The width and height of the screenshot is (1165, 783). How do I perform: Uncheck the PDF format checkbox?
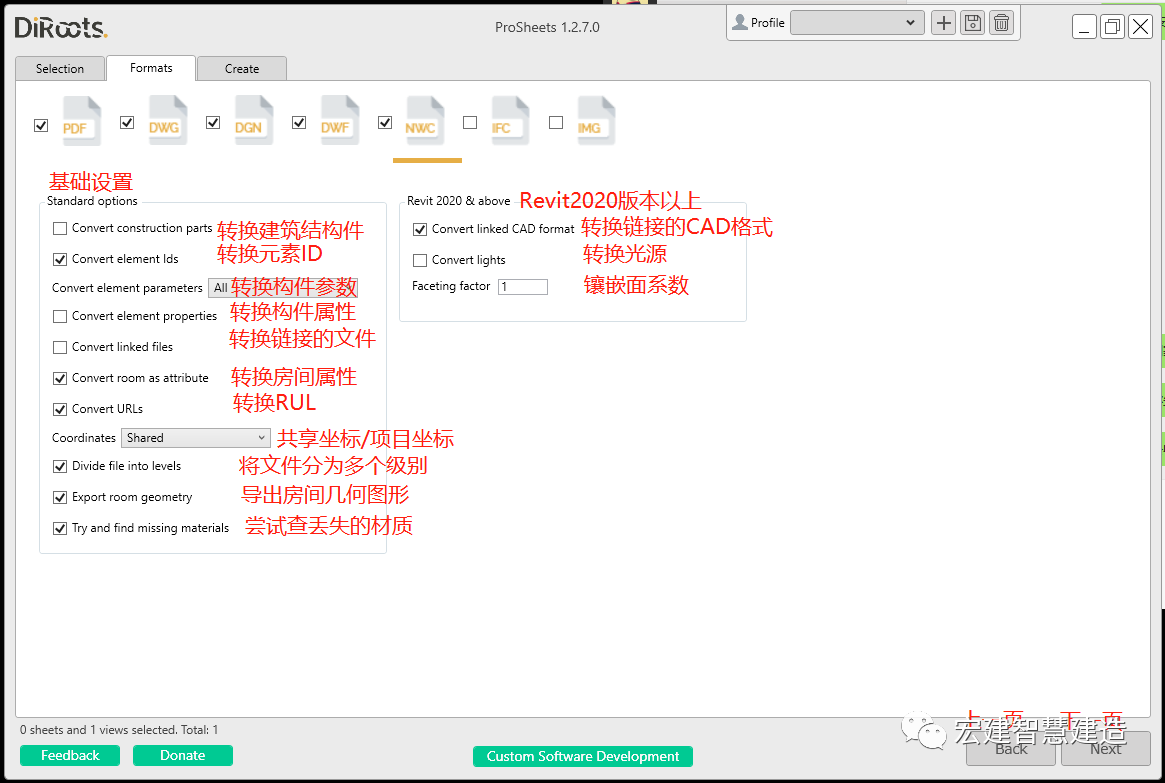(x=41, y=126)
